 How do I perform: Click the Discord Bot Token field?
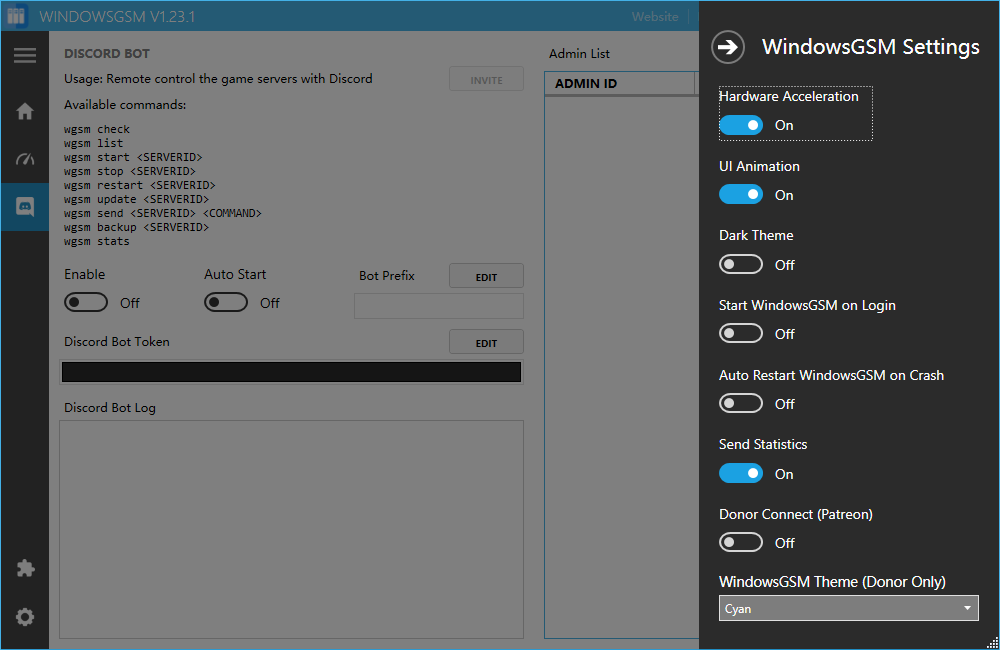[291, 372]
